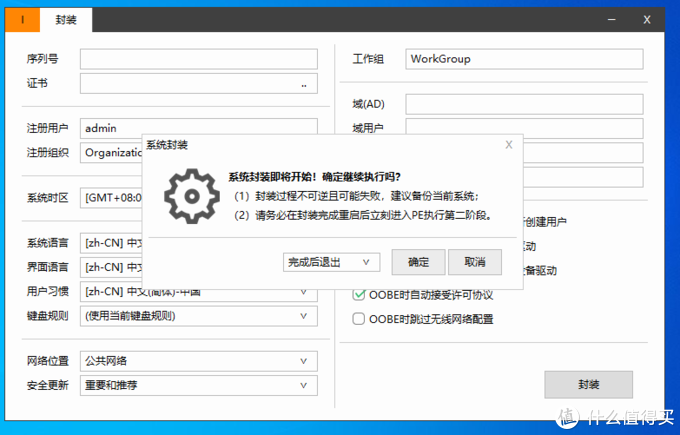
Task: Enable OOBE时跳过无线网络配置 checkbox
Action: (x=360, y=319)
